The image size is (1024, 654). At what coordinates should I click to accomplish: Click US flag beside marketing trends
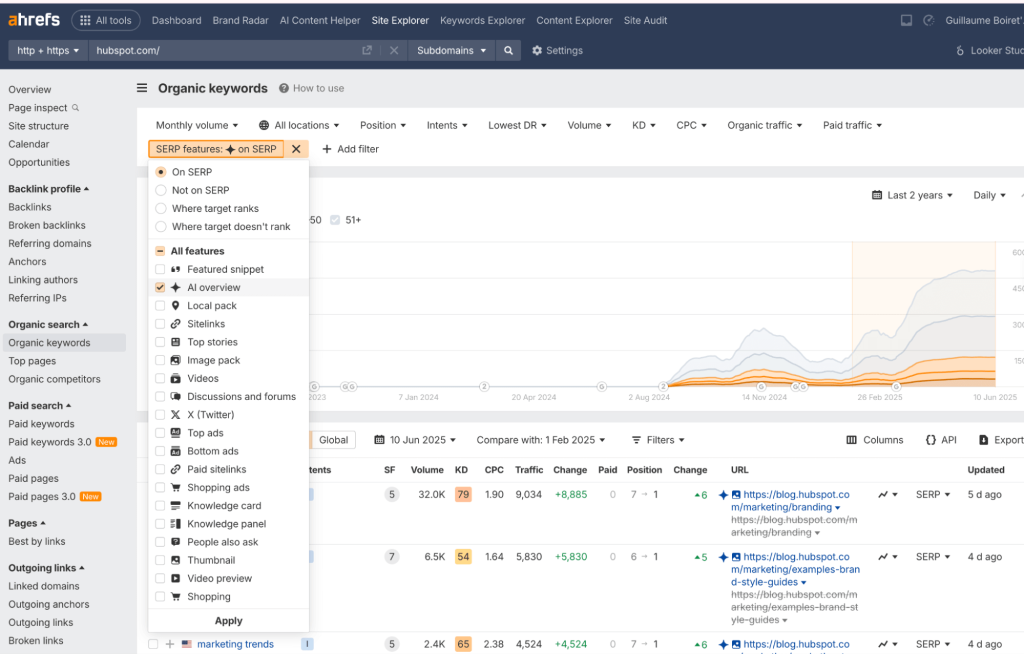pyautogui.click(x=187, y=644)
